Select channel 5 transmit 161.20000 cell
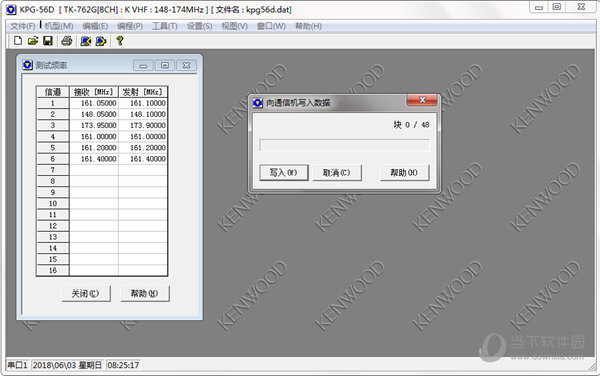600x376 pixels. coord(143,148)
